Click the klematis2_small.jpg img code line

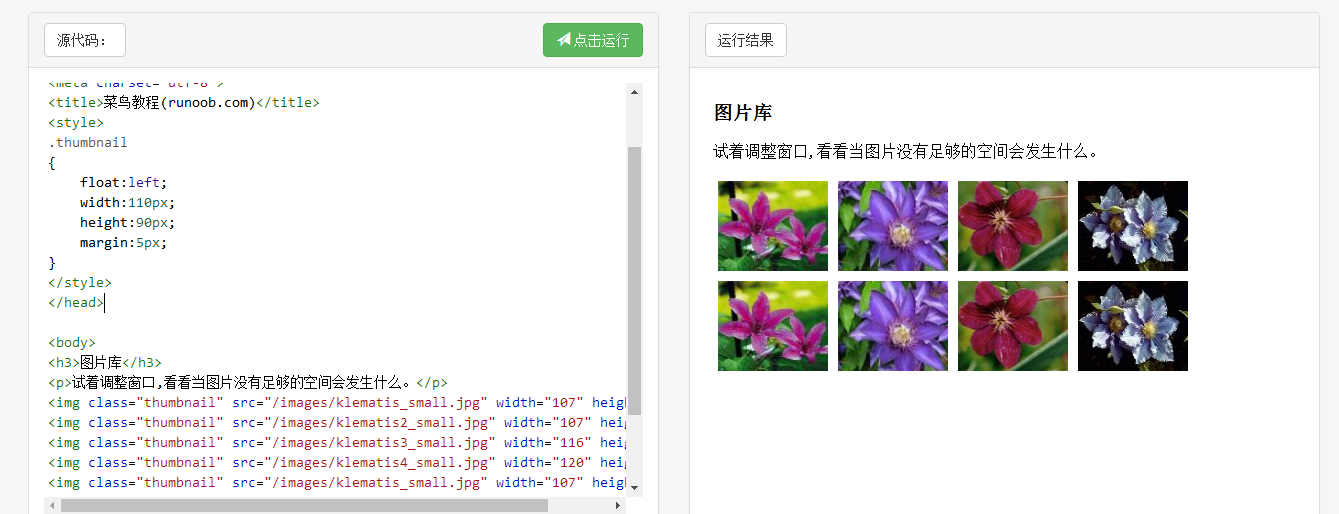tap(337, 422)
